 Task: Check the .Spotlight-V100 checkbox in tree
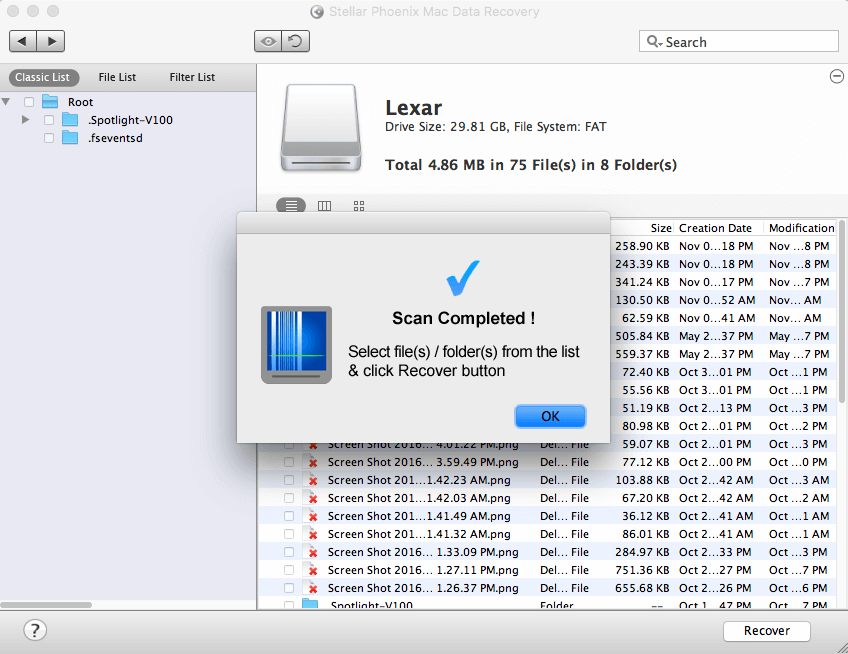49,120
